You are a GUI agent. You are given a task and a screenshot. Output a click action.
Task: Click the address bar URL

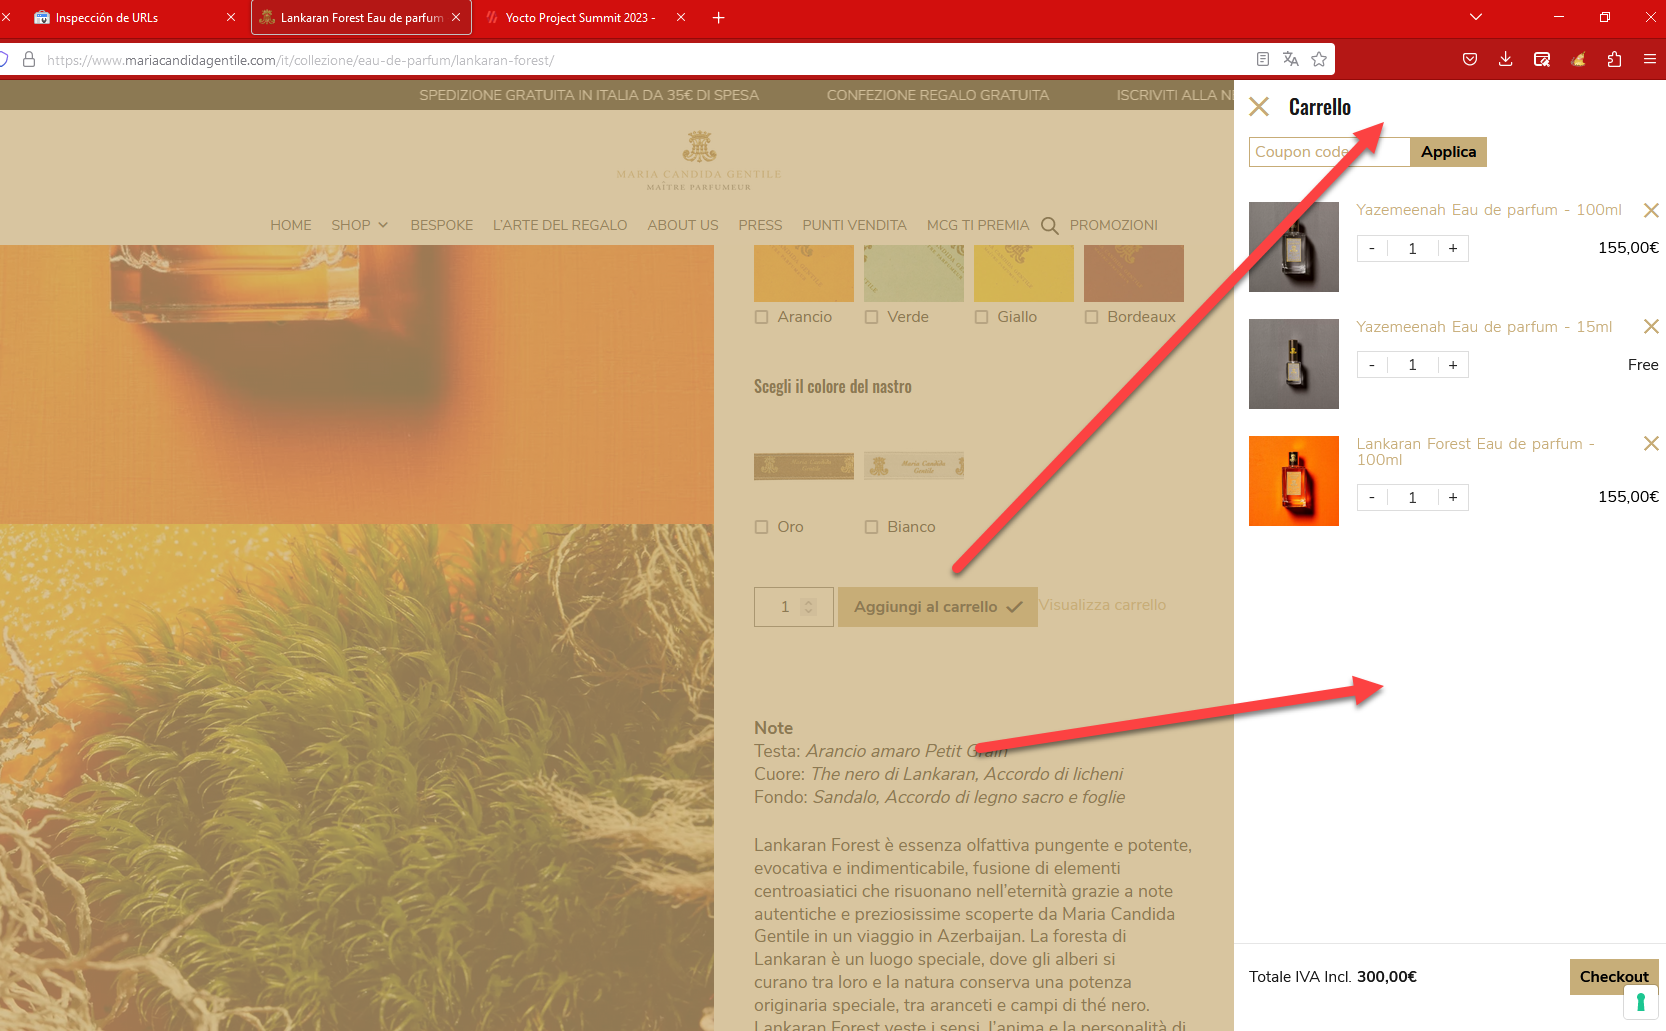300,60
